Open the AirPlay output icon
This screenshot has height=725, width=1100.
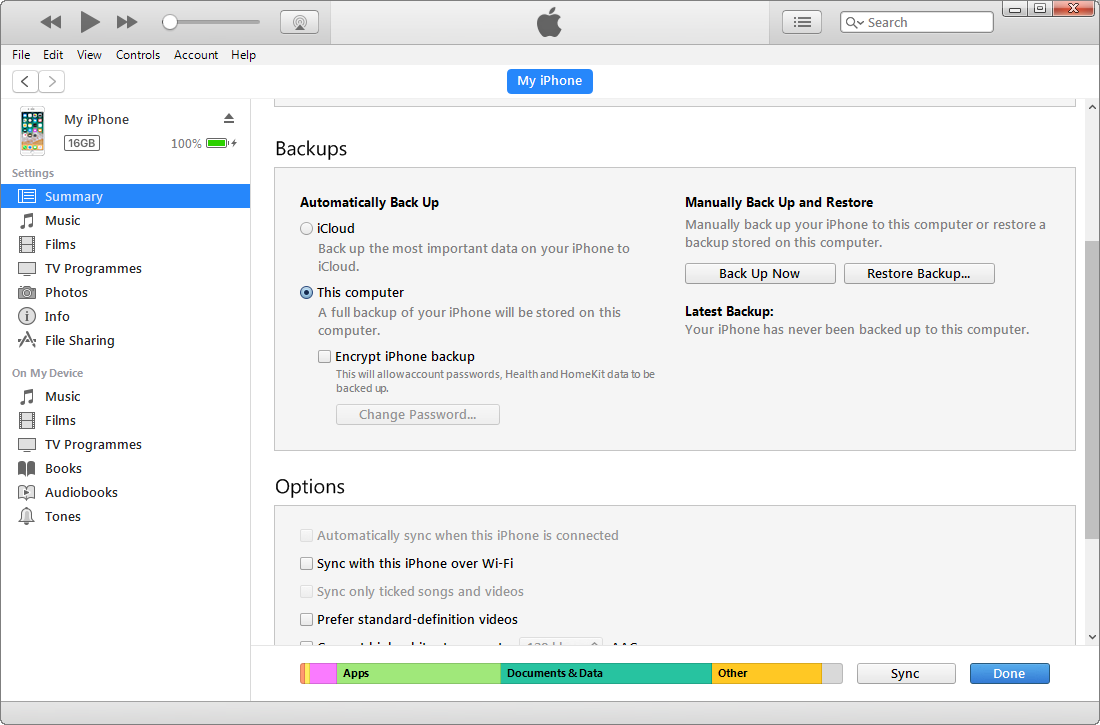300,22
